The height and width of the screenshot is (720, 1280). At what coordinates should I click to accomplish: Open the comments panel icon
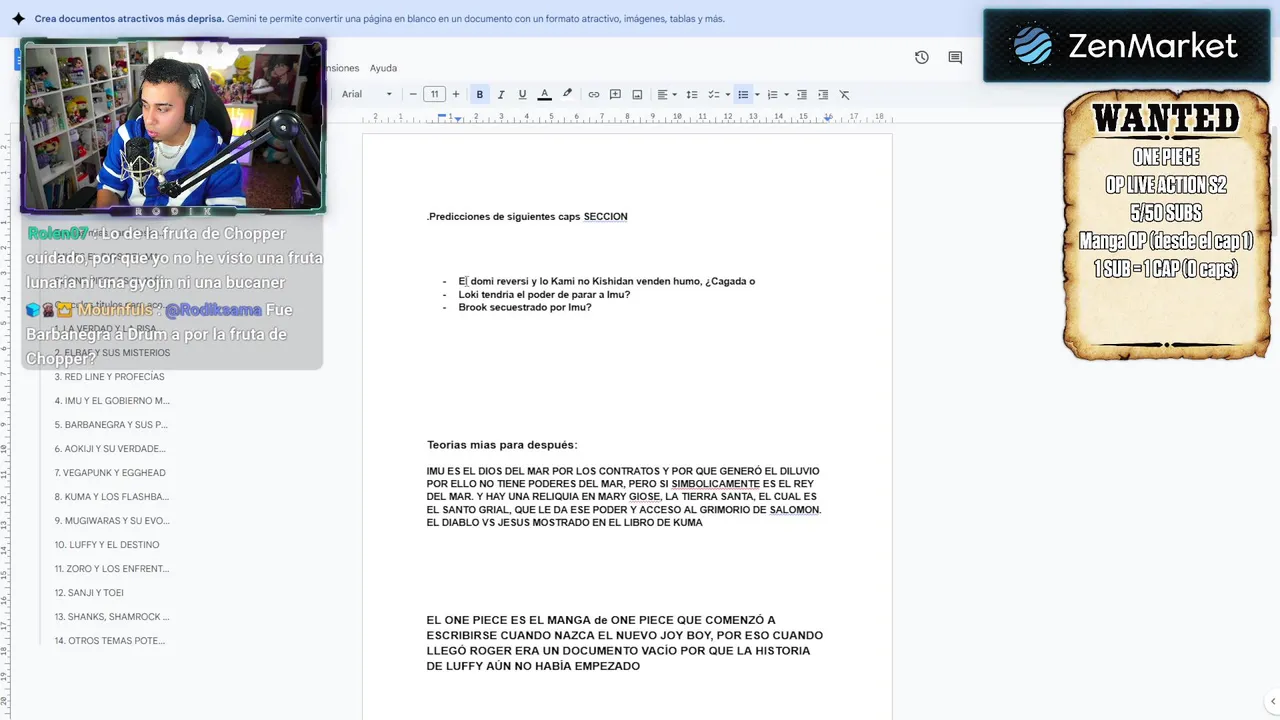tap(955, 58)
